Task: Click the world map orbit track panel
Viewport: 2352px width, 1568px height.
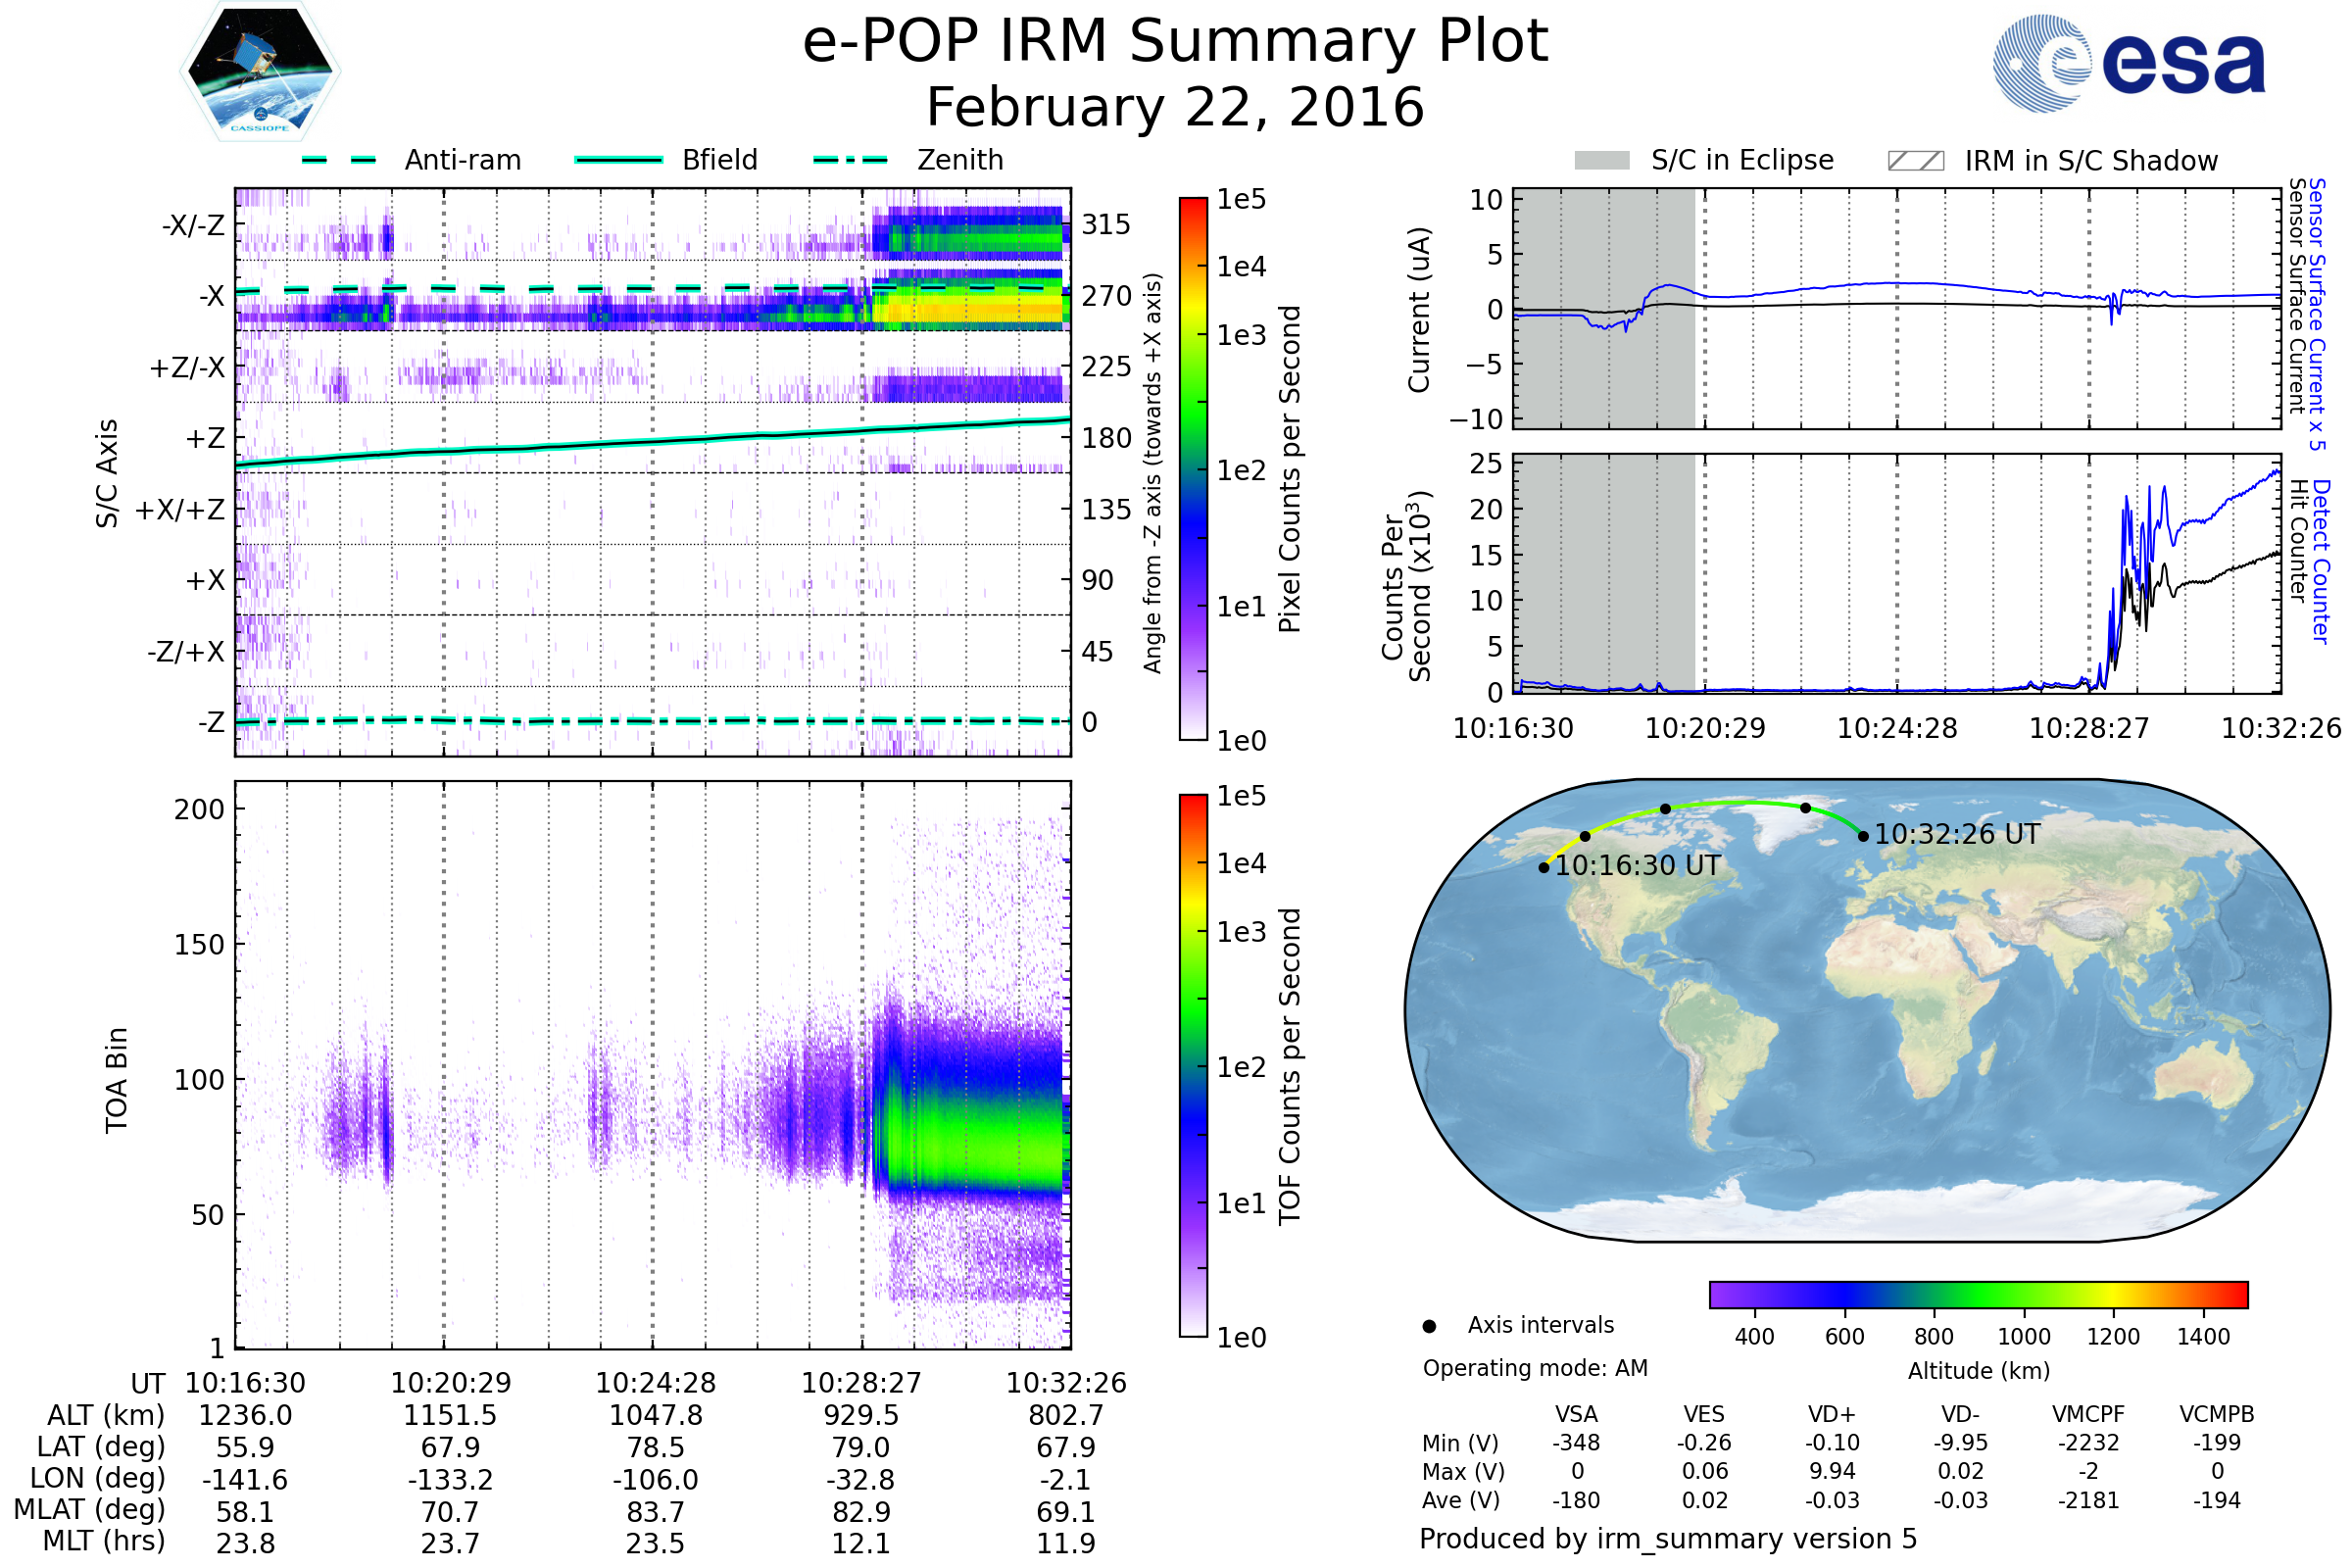Action: click(x=1867, y=1010)
